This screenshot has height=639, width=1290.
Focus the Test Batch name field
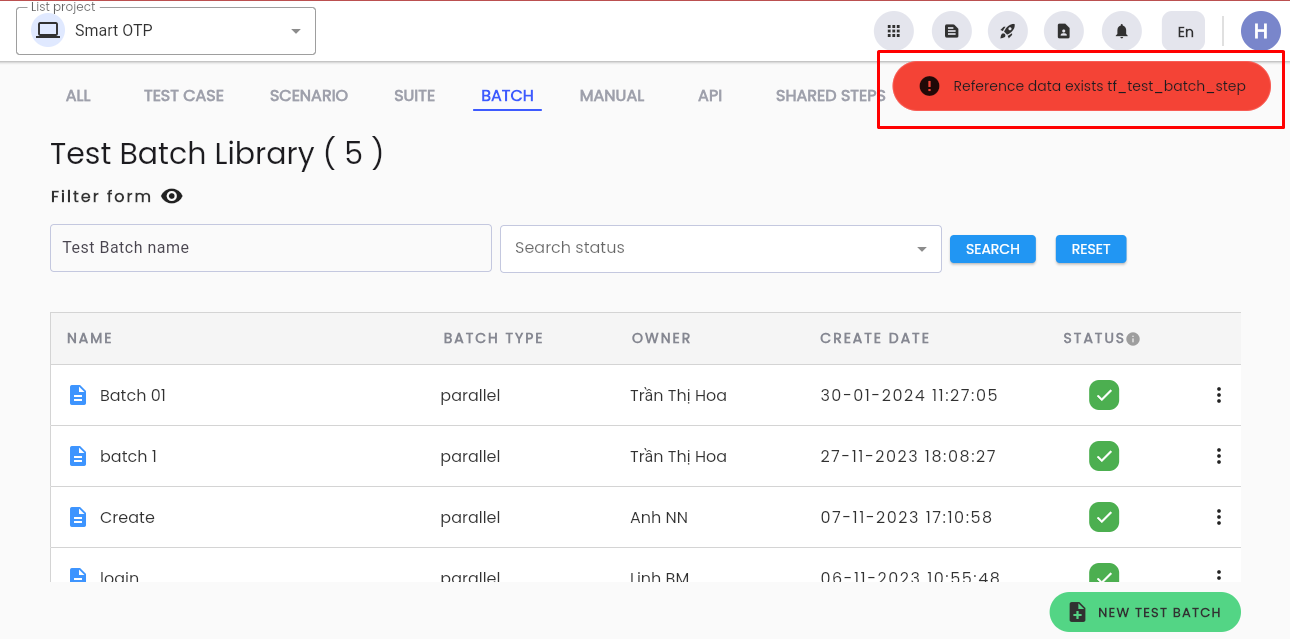click(x=271, y=248)
